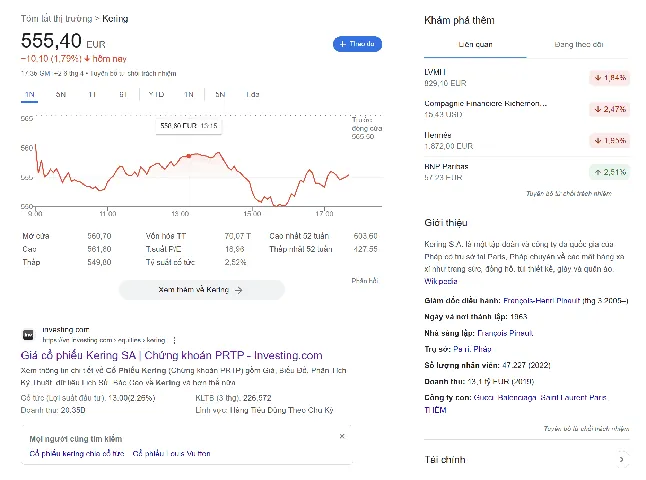Click the Phản hồi feedback link
646x480 pixels.
tap(365, 281)
